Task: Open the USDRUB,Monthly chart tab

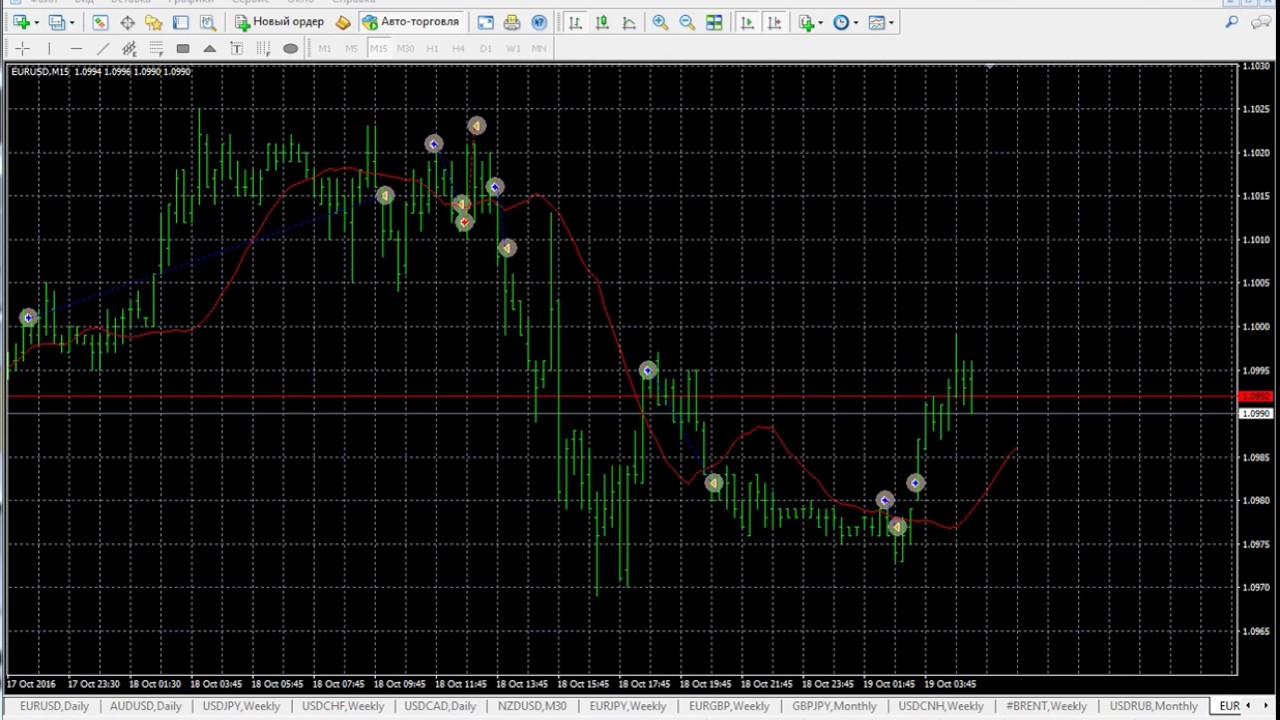Action: click(1153, 706)
